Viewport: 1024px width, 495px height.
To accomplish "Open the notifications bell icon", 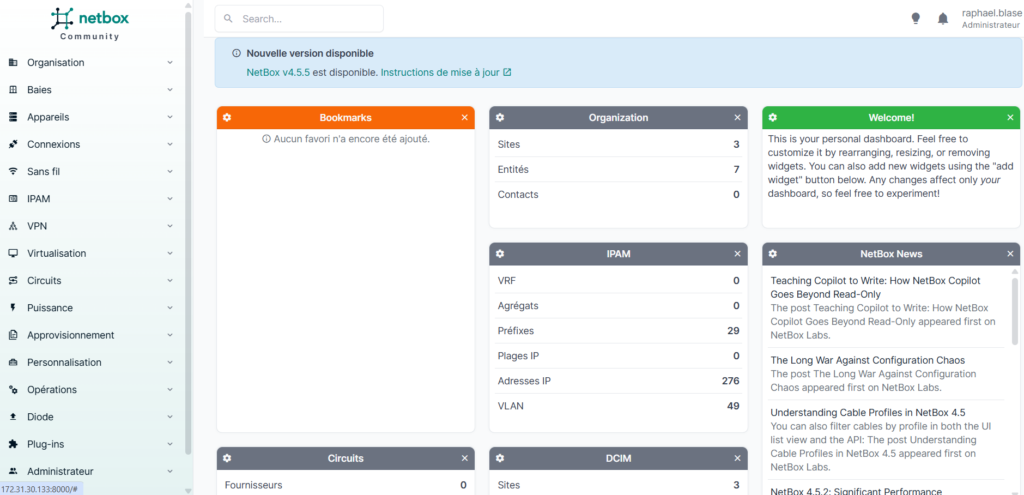I will pyautogui.click(x=943, y=18).
